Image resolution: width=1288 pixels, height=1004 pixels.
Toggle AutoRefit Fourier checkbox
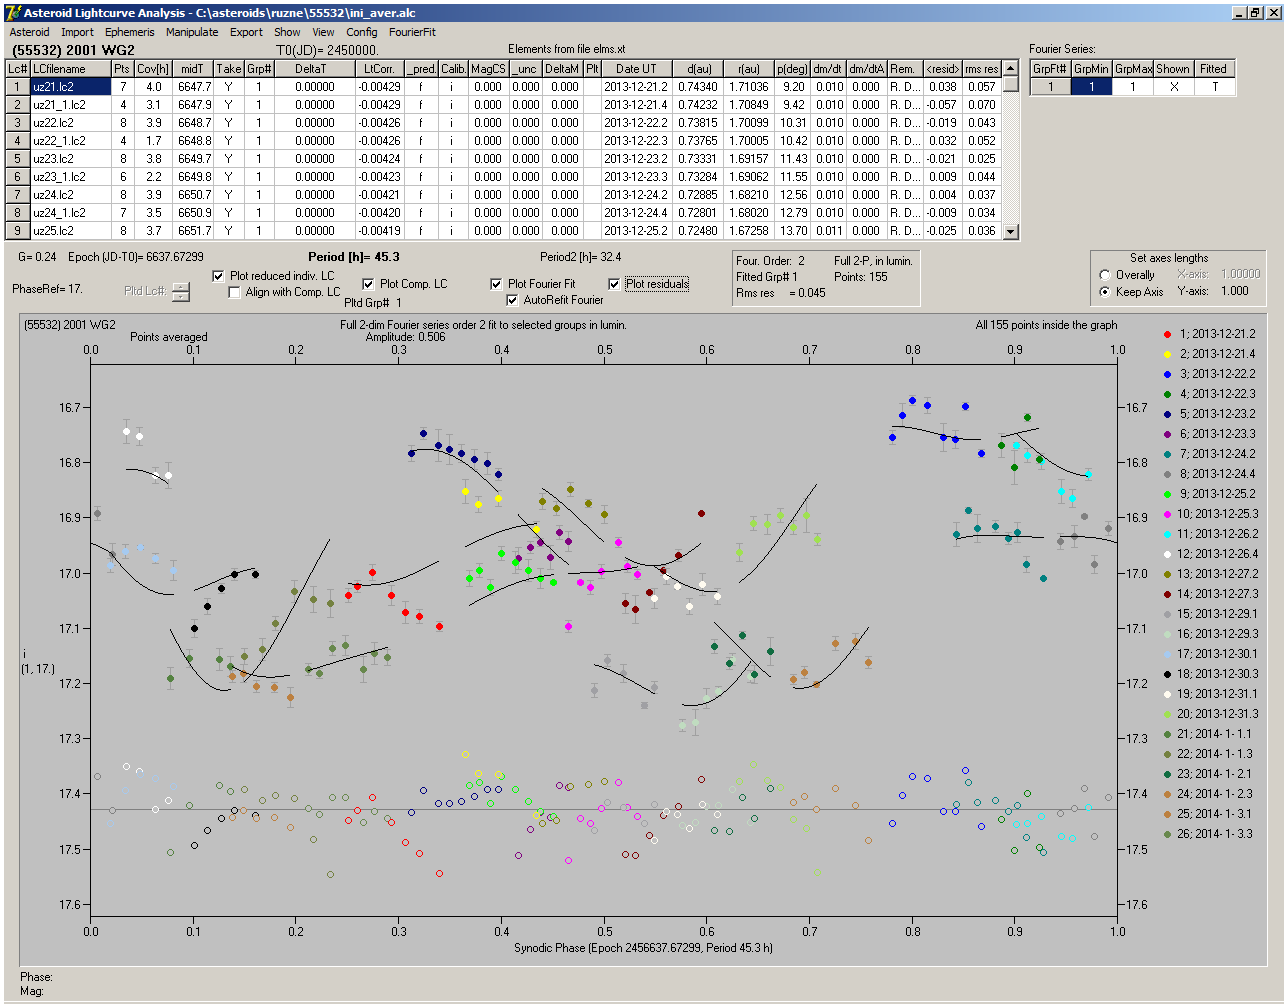[513, 300]
